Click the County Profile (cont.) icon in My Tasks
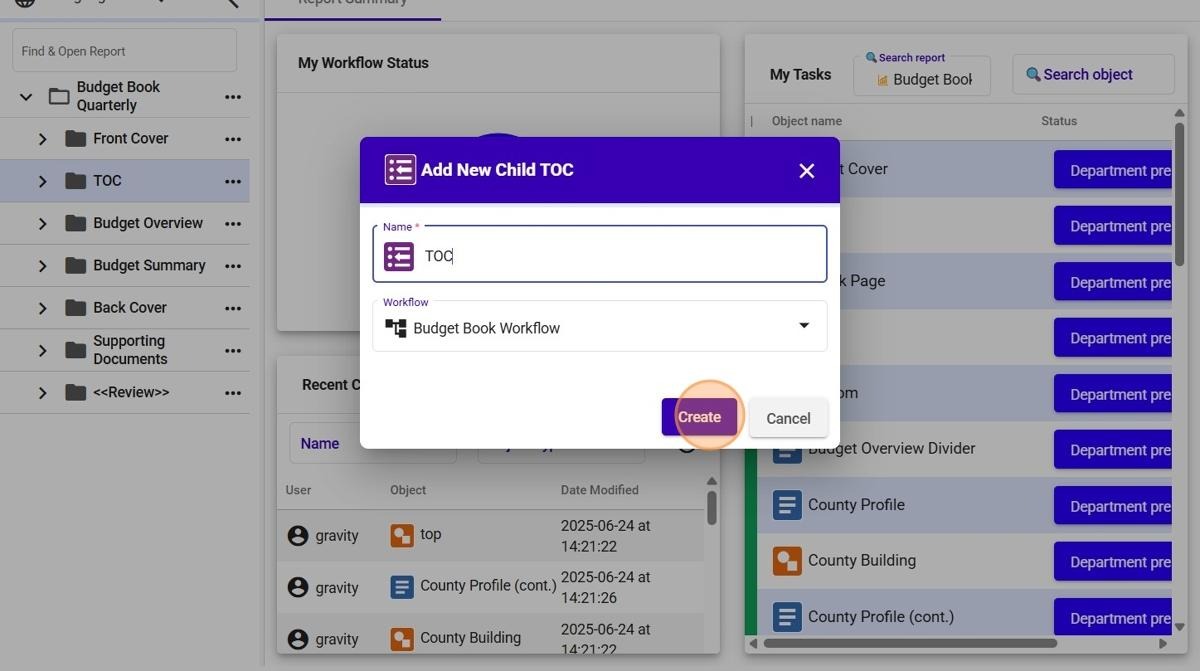 tap(787, 617)
